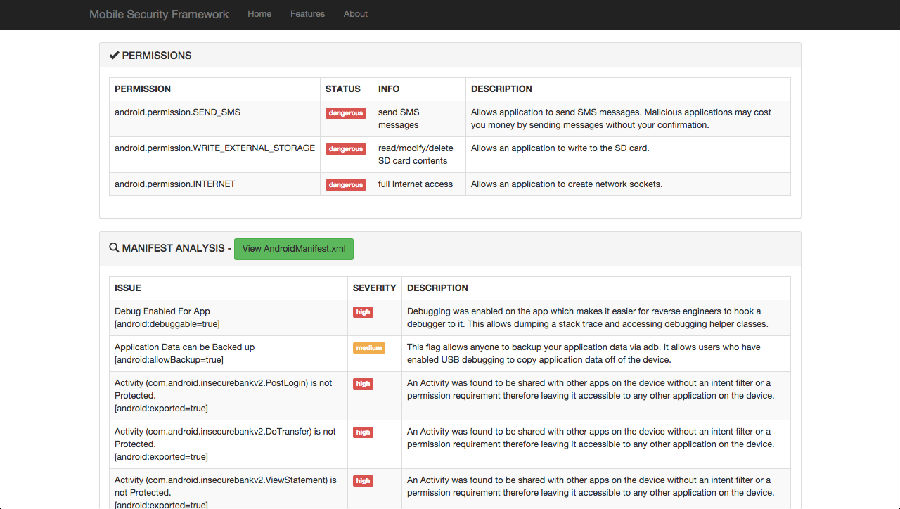Go to the Home menu item
The height and width of the screenshot is (509, 900).
[259, 14]
